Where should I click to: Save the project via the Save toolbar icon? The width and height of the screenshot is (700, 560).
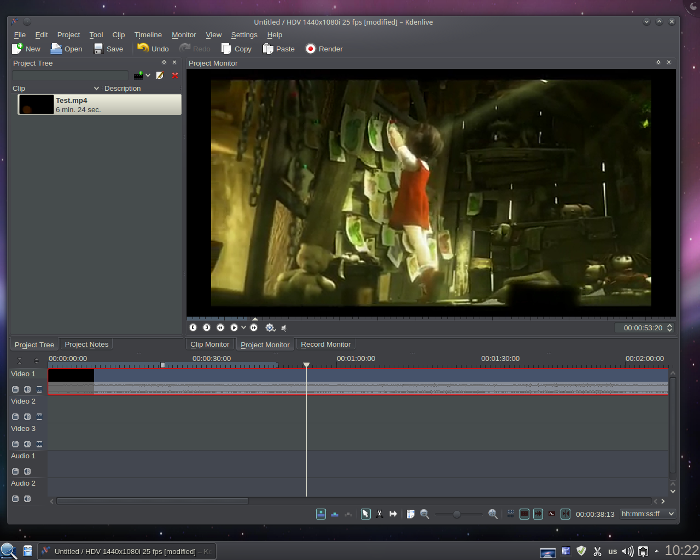[x=98, y=49]
